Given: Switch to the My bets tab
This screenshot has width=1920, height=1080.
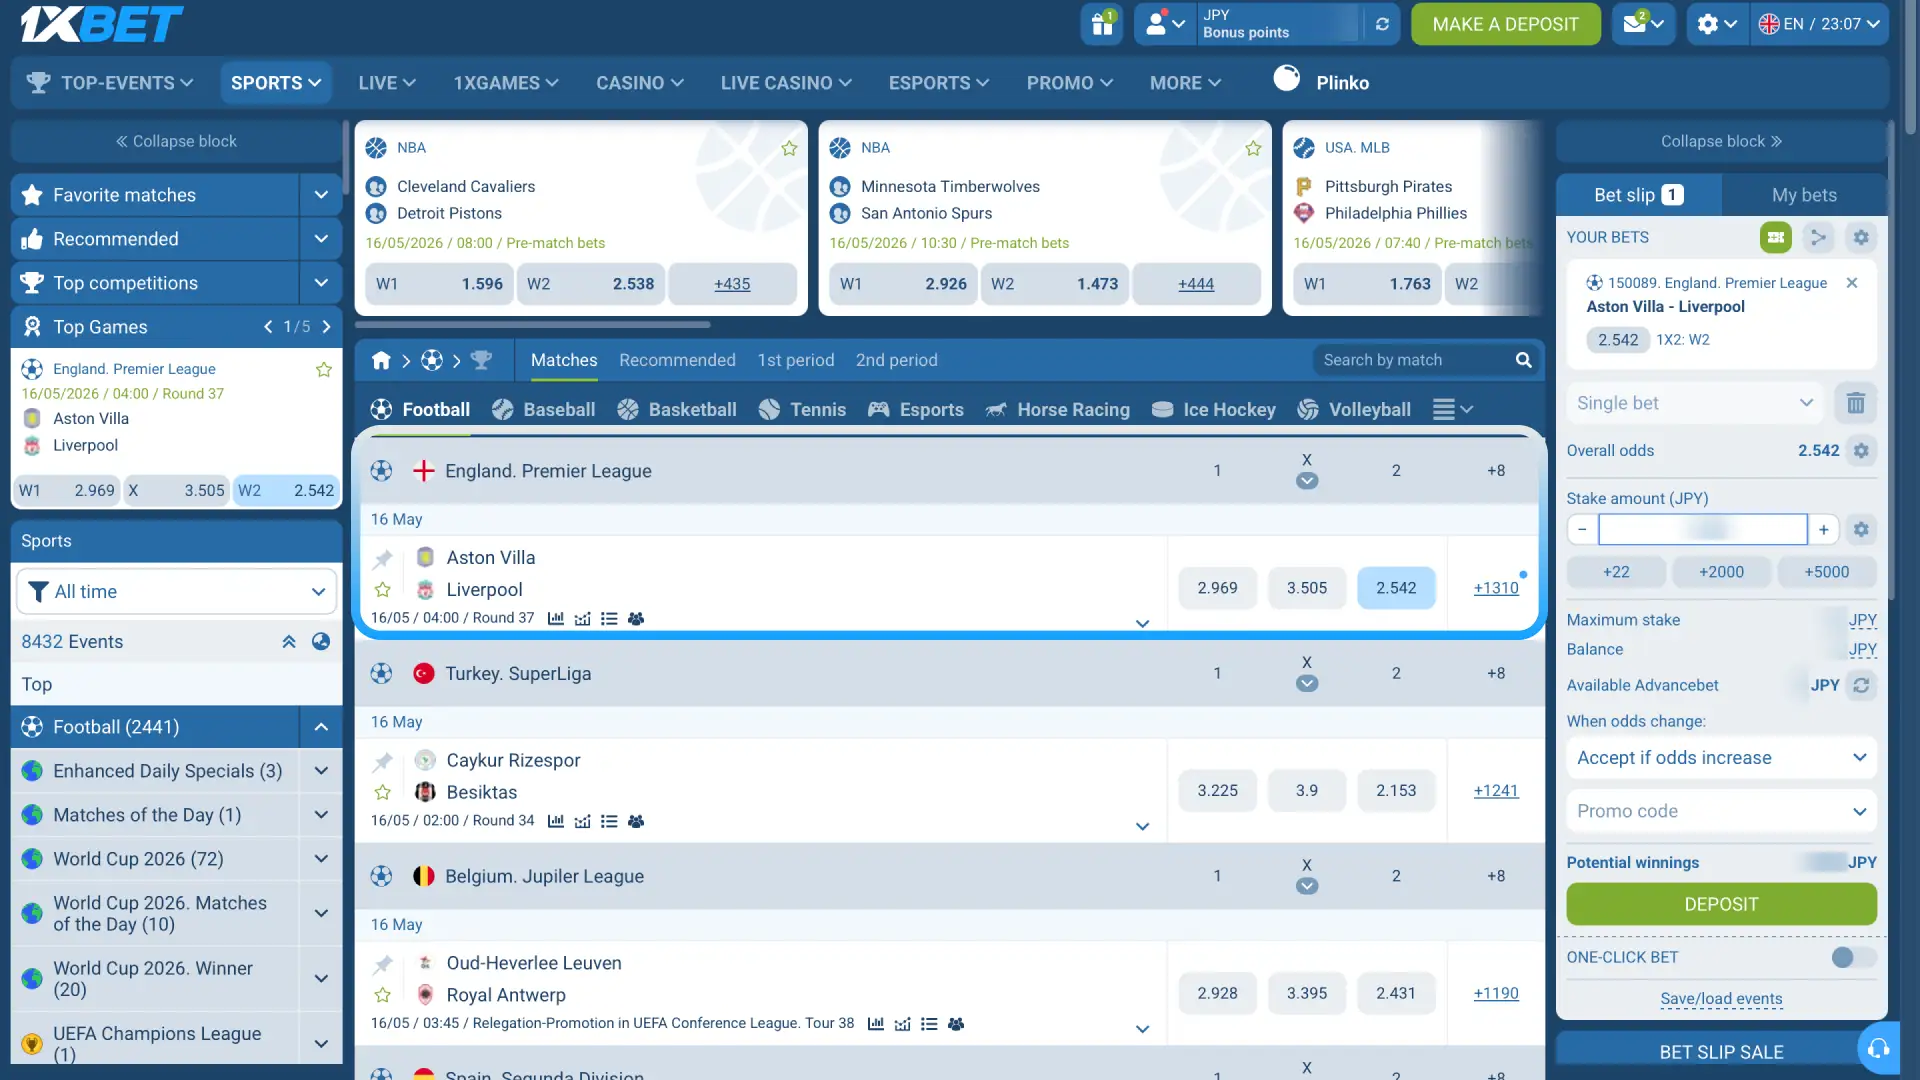Looking at the screenshot, I should (1804, 195).
